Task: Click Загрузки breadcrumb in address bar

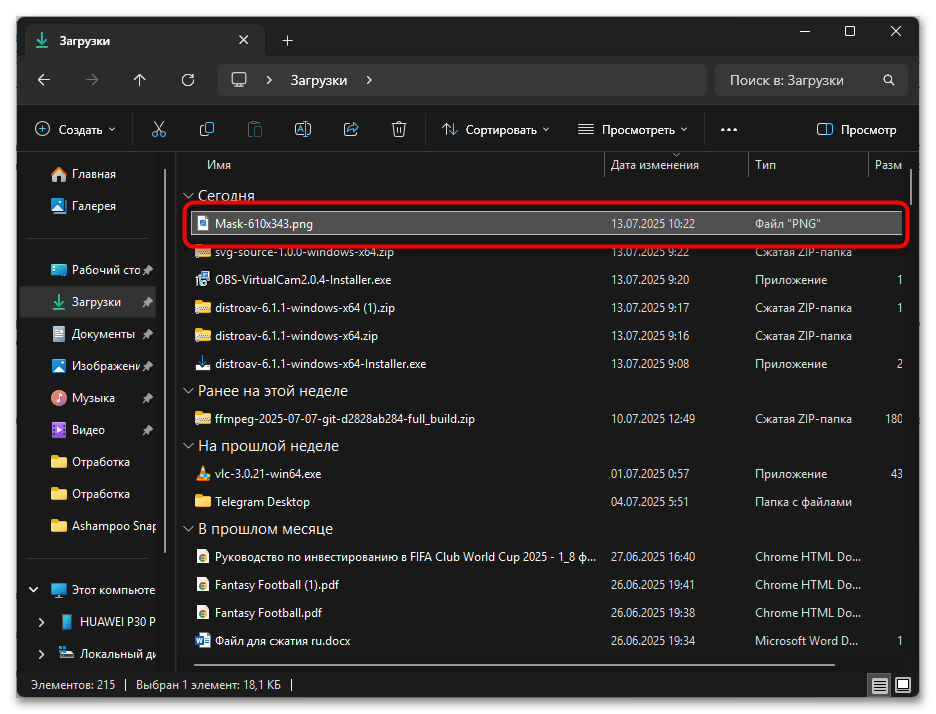Action: 319,80
